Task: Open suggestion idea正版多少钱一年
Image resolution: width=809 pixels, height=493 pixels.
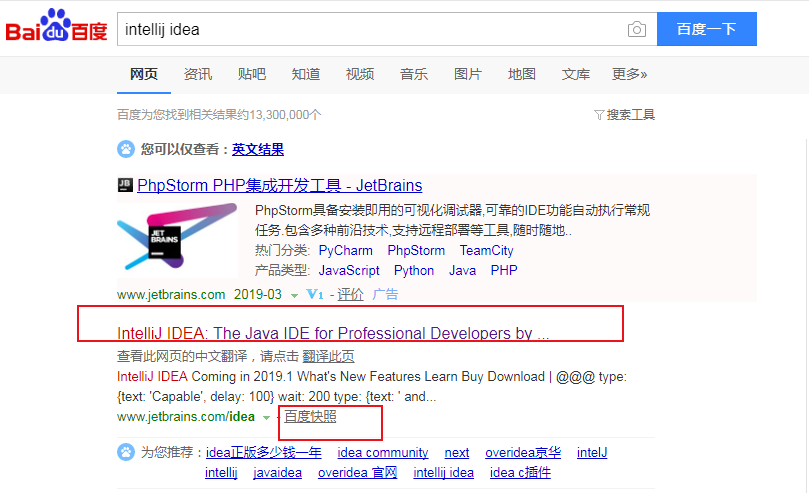Action: 264,453
